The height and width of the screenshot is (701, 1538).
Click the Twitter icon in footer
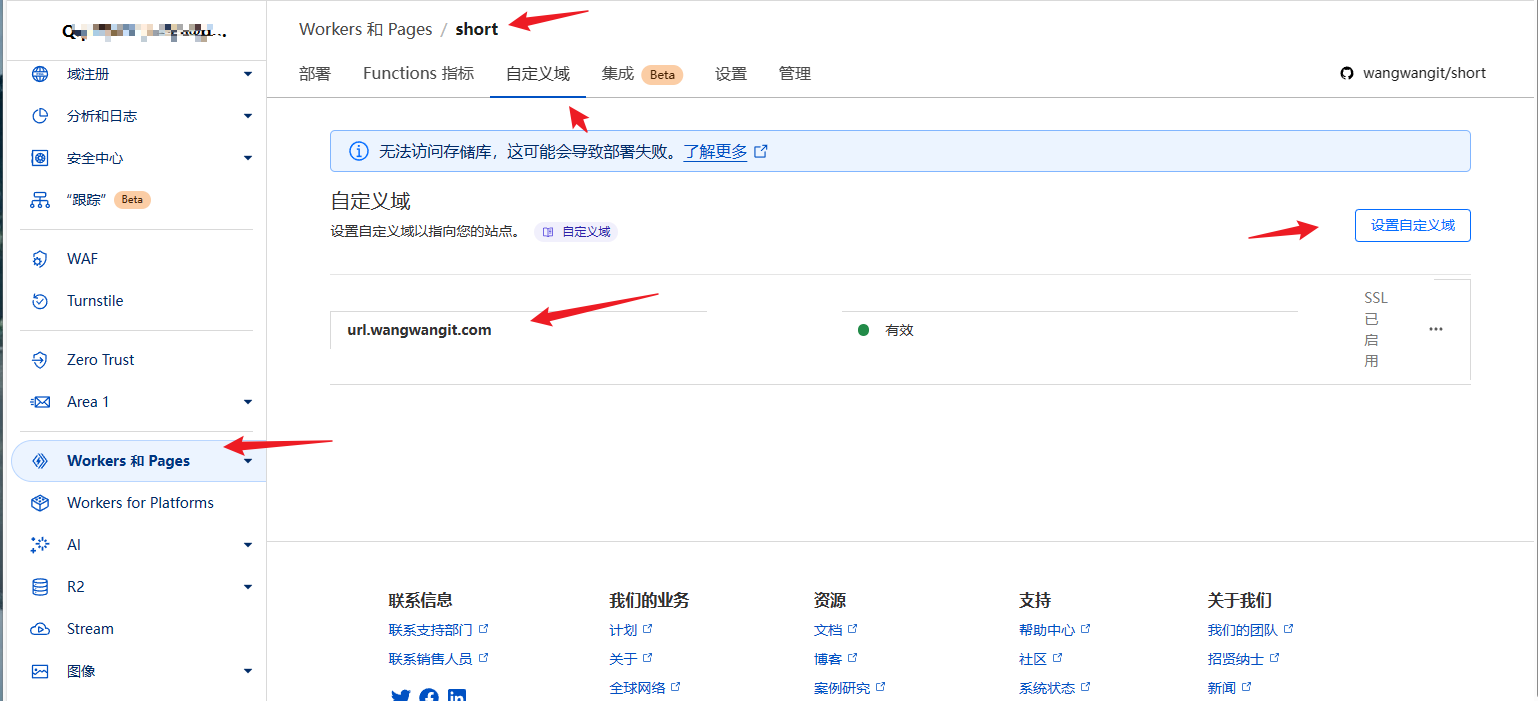pyautogui.click(x=401, y=695)
